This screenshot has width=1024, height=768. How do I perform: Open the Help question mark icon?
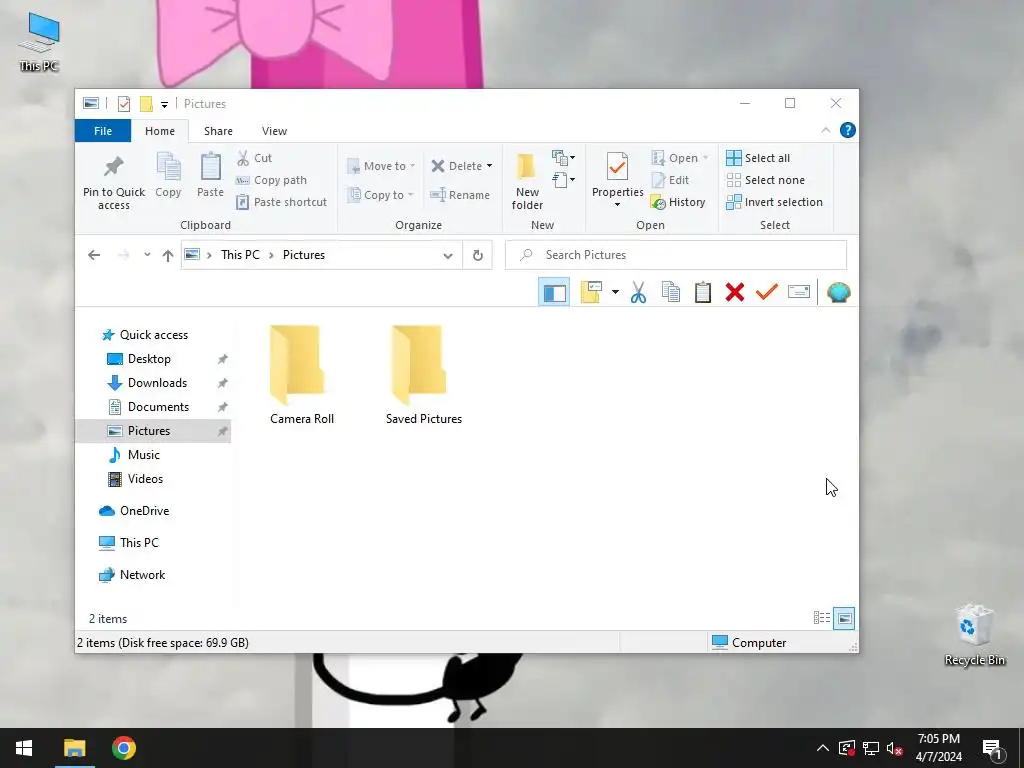point(848,130)
